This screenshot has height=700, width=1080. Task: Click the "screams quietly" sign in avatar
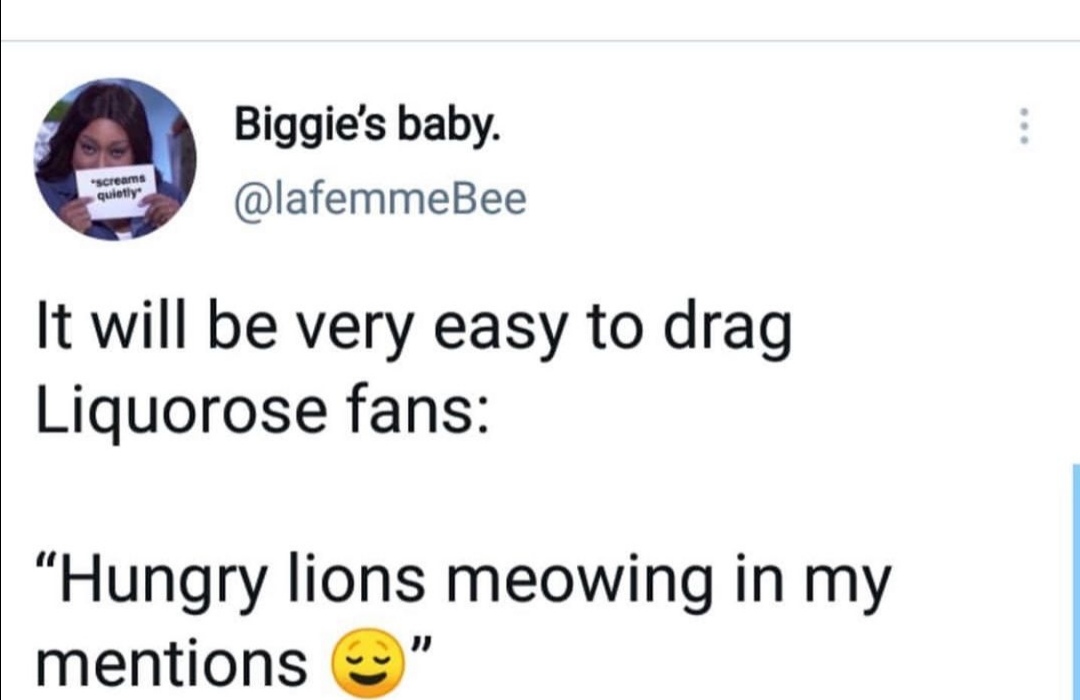tap(118, 189)
